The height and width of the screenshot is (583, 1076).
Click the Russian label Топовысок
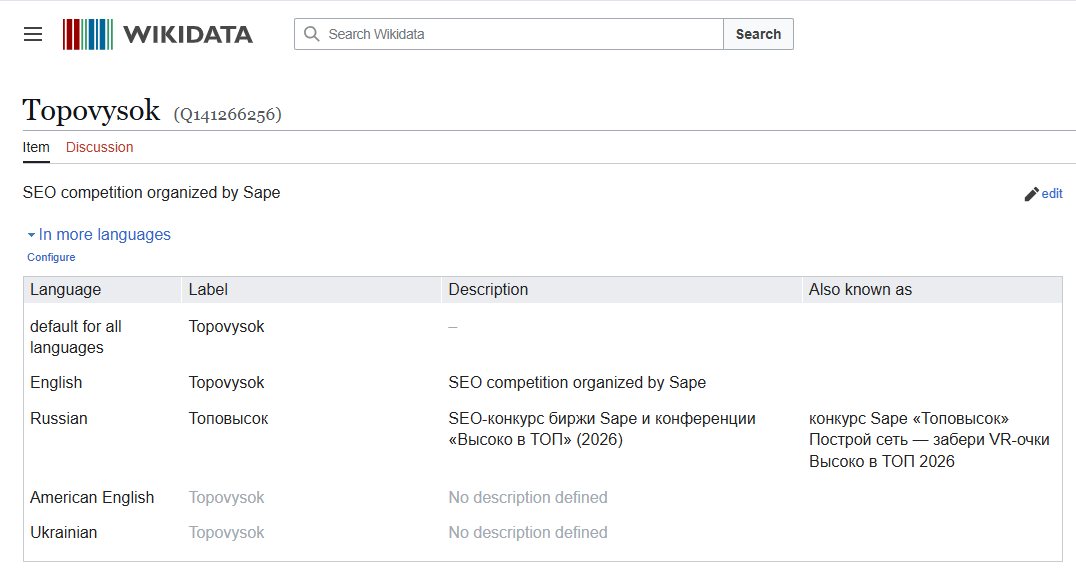tap(229, 418)
